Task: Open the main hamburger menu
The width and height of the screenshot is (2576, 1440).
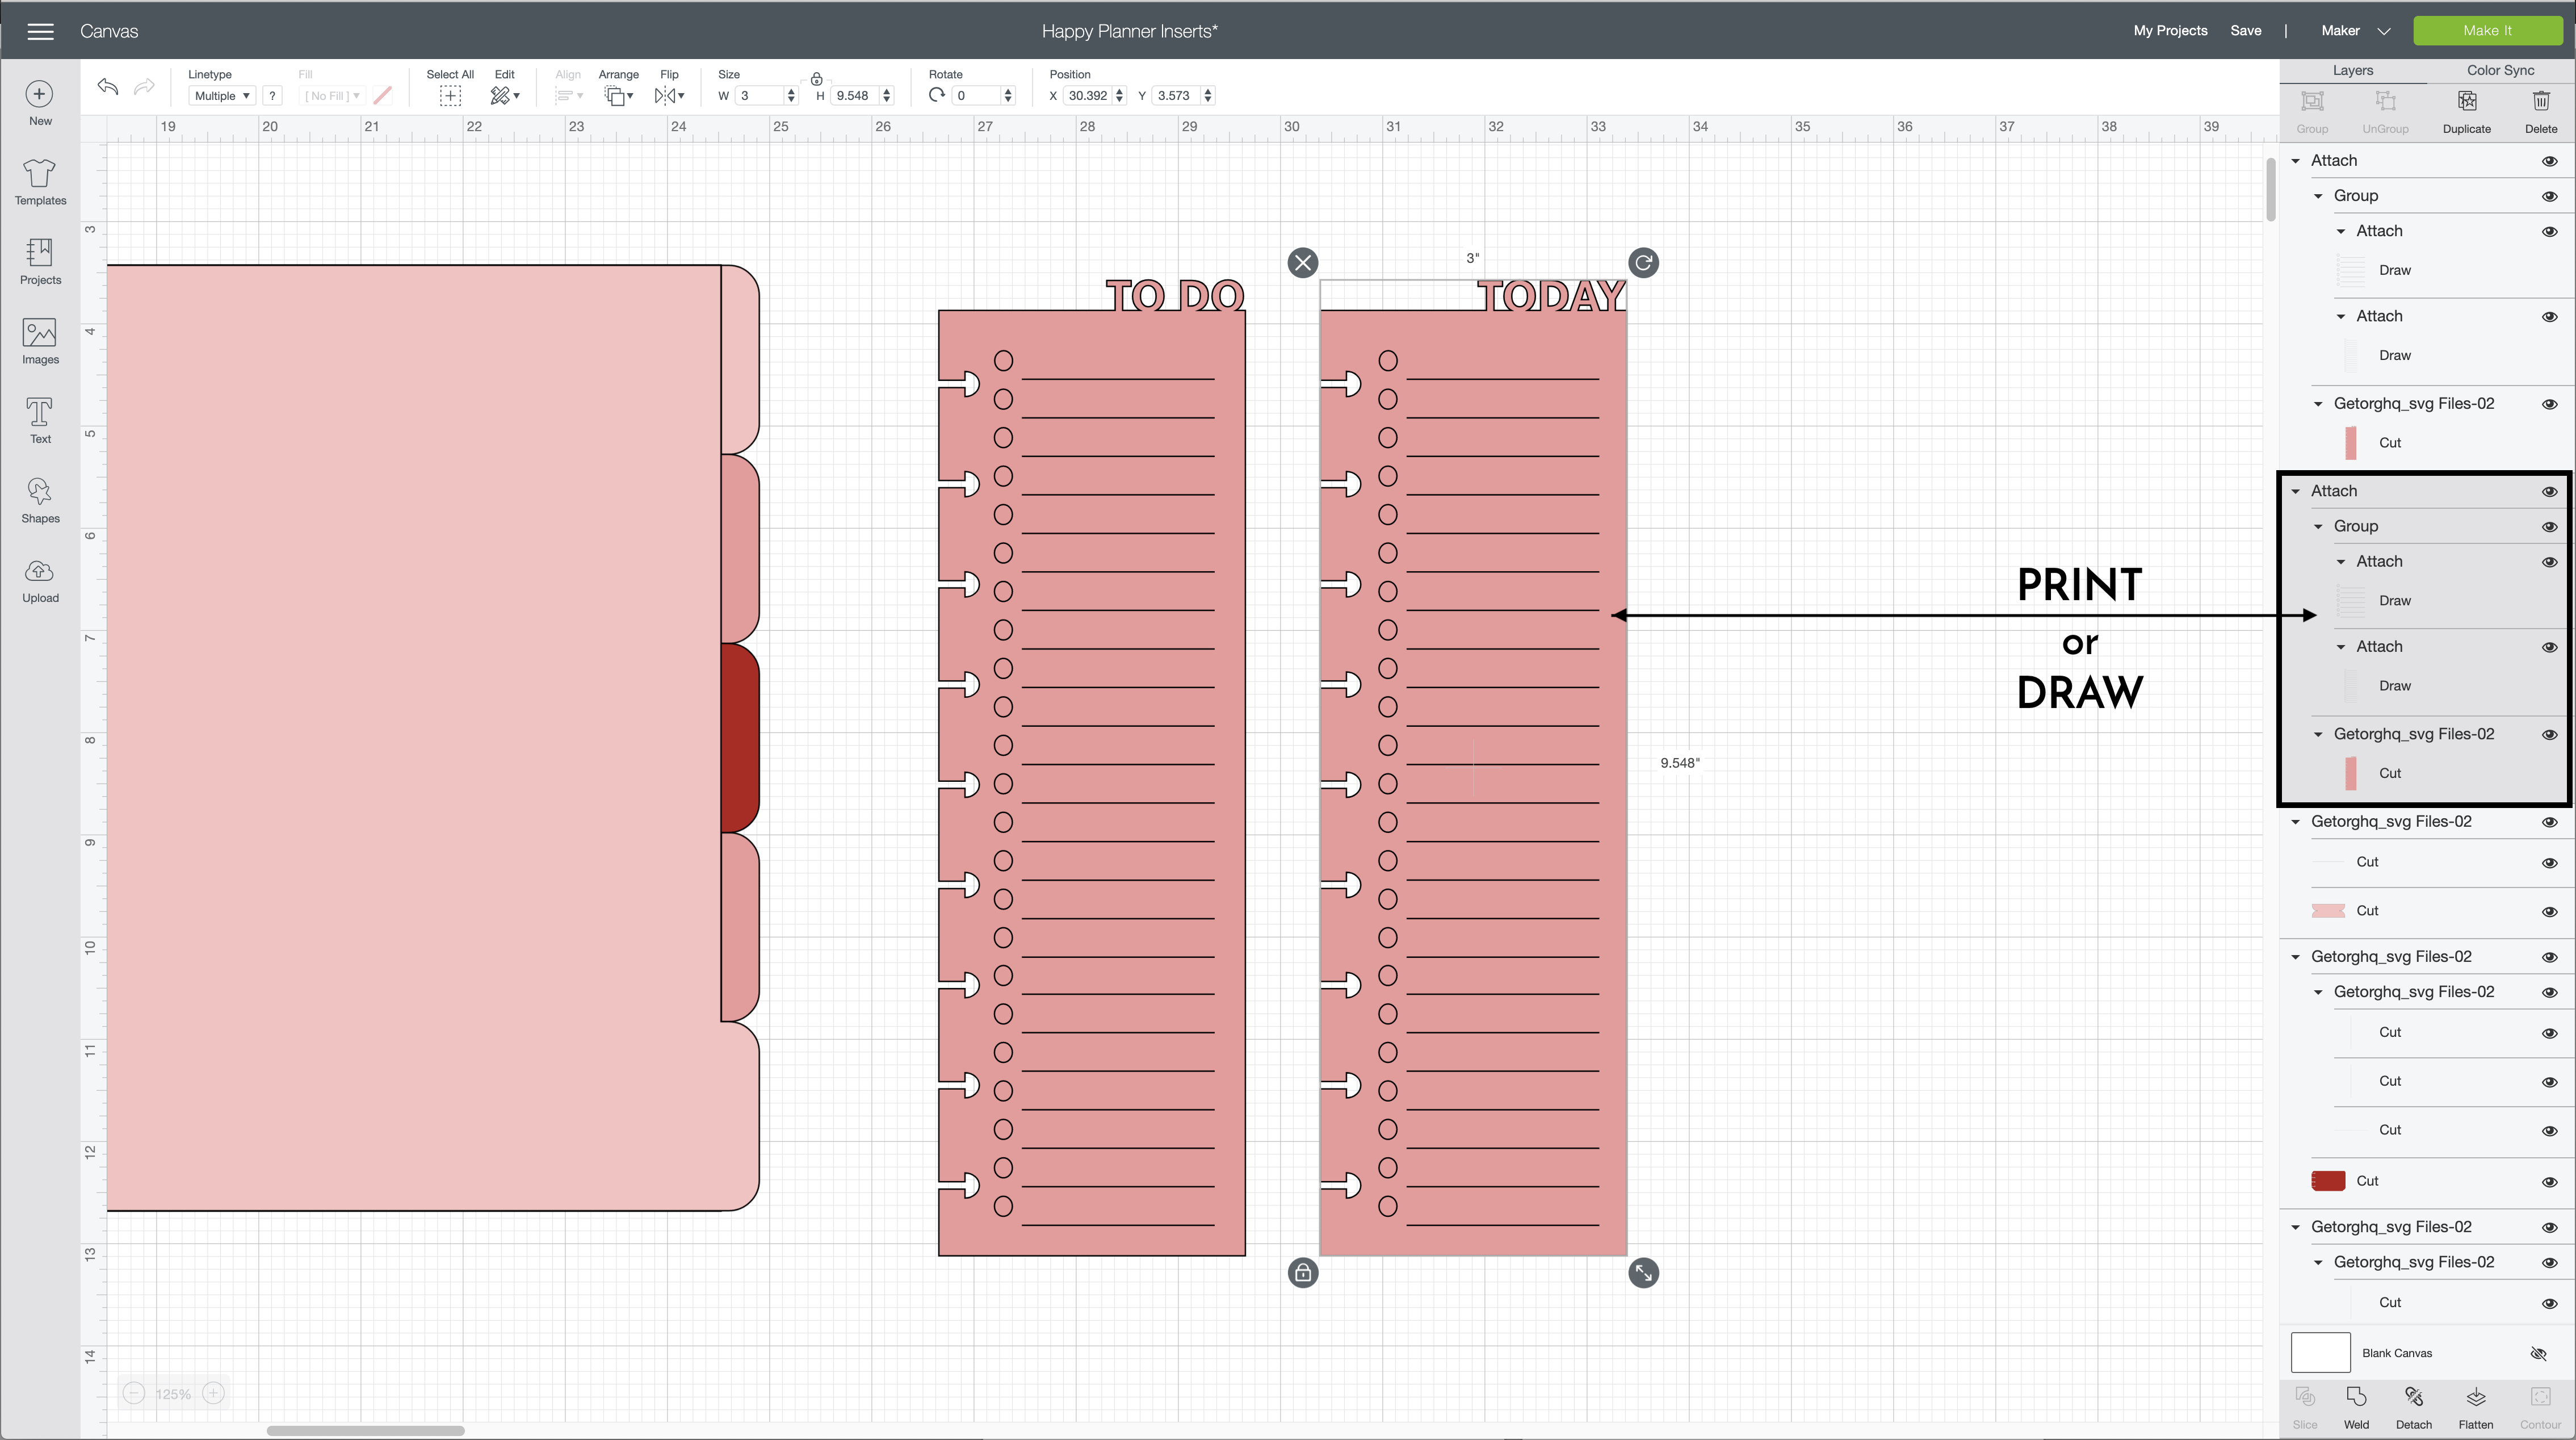Action: coord(40,31)
